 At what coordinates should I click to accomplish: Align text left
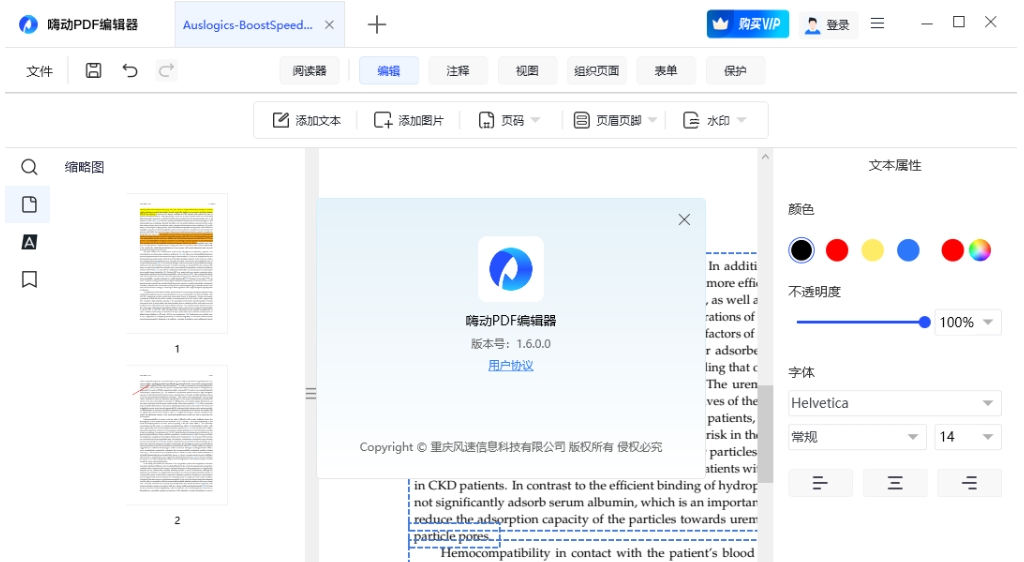point(820,483)
